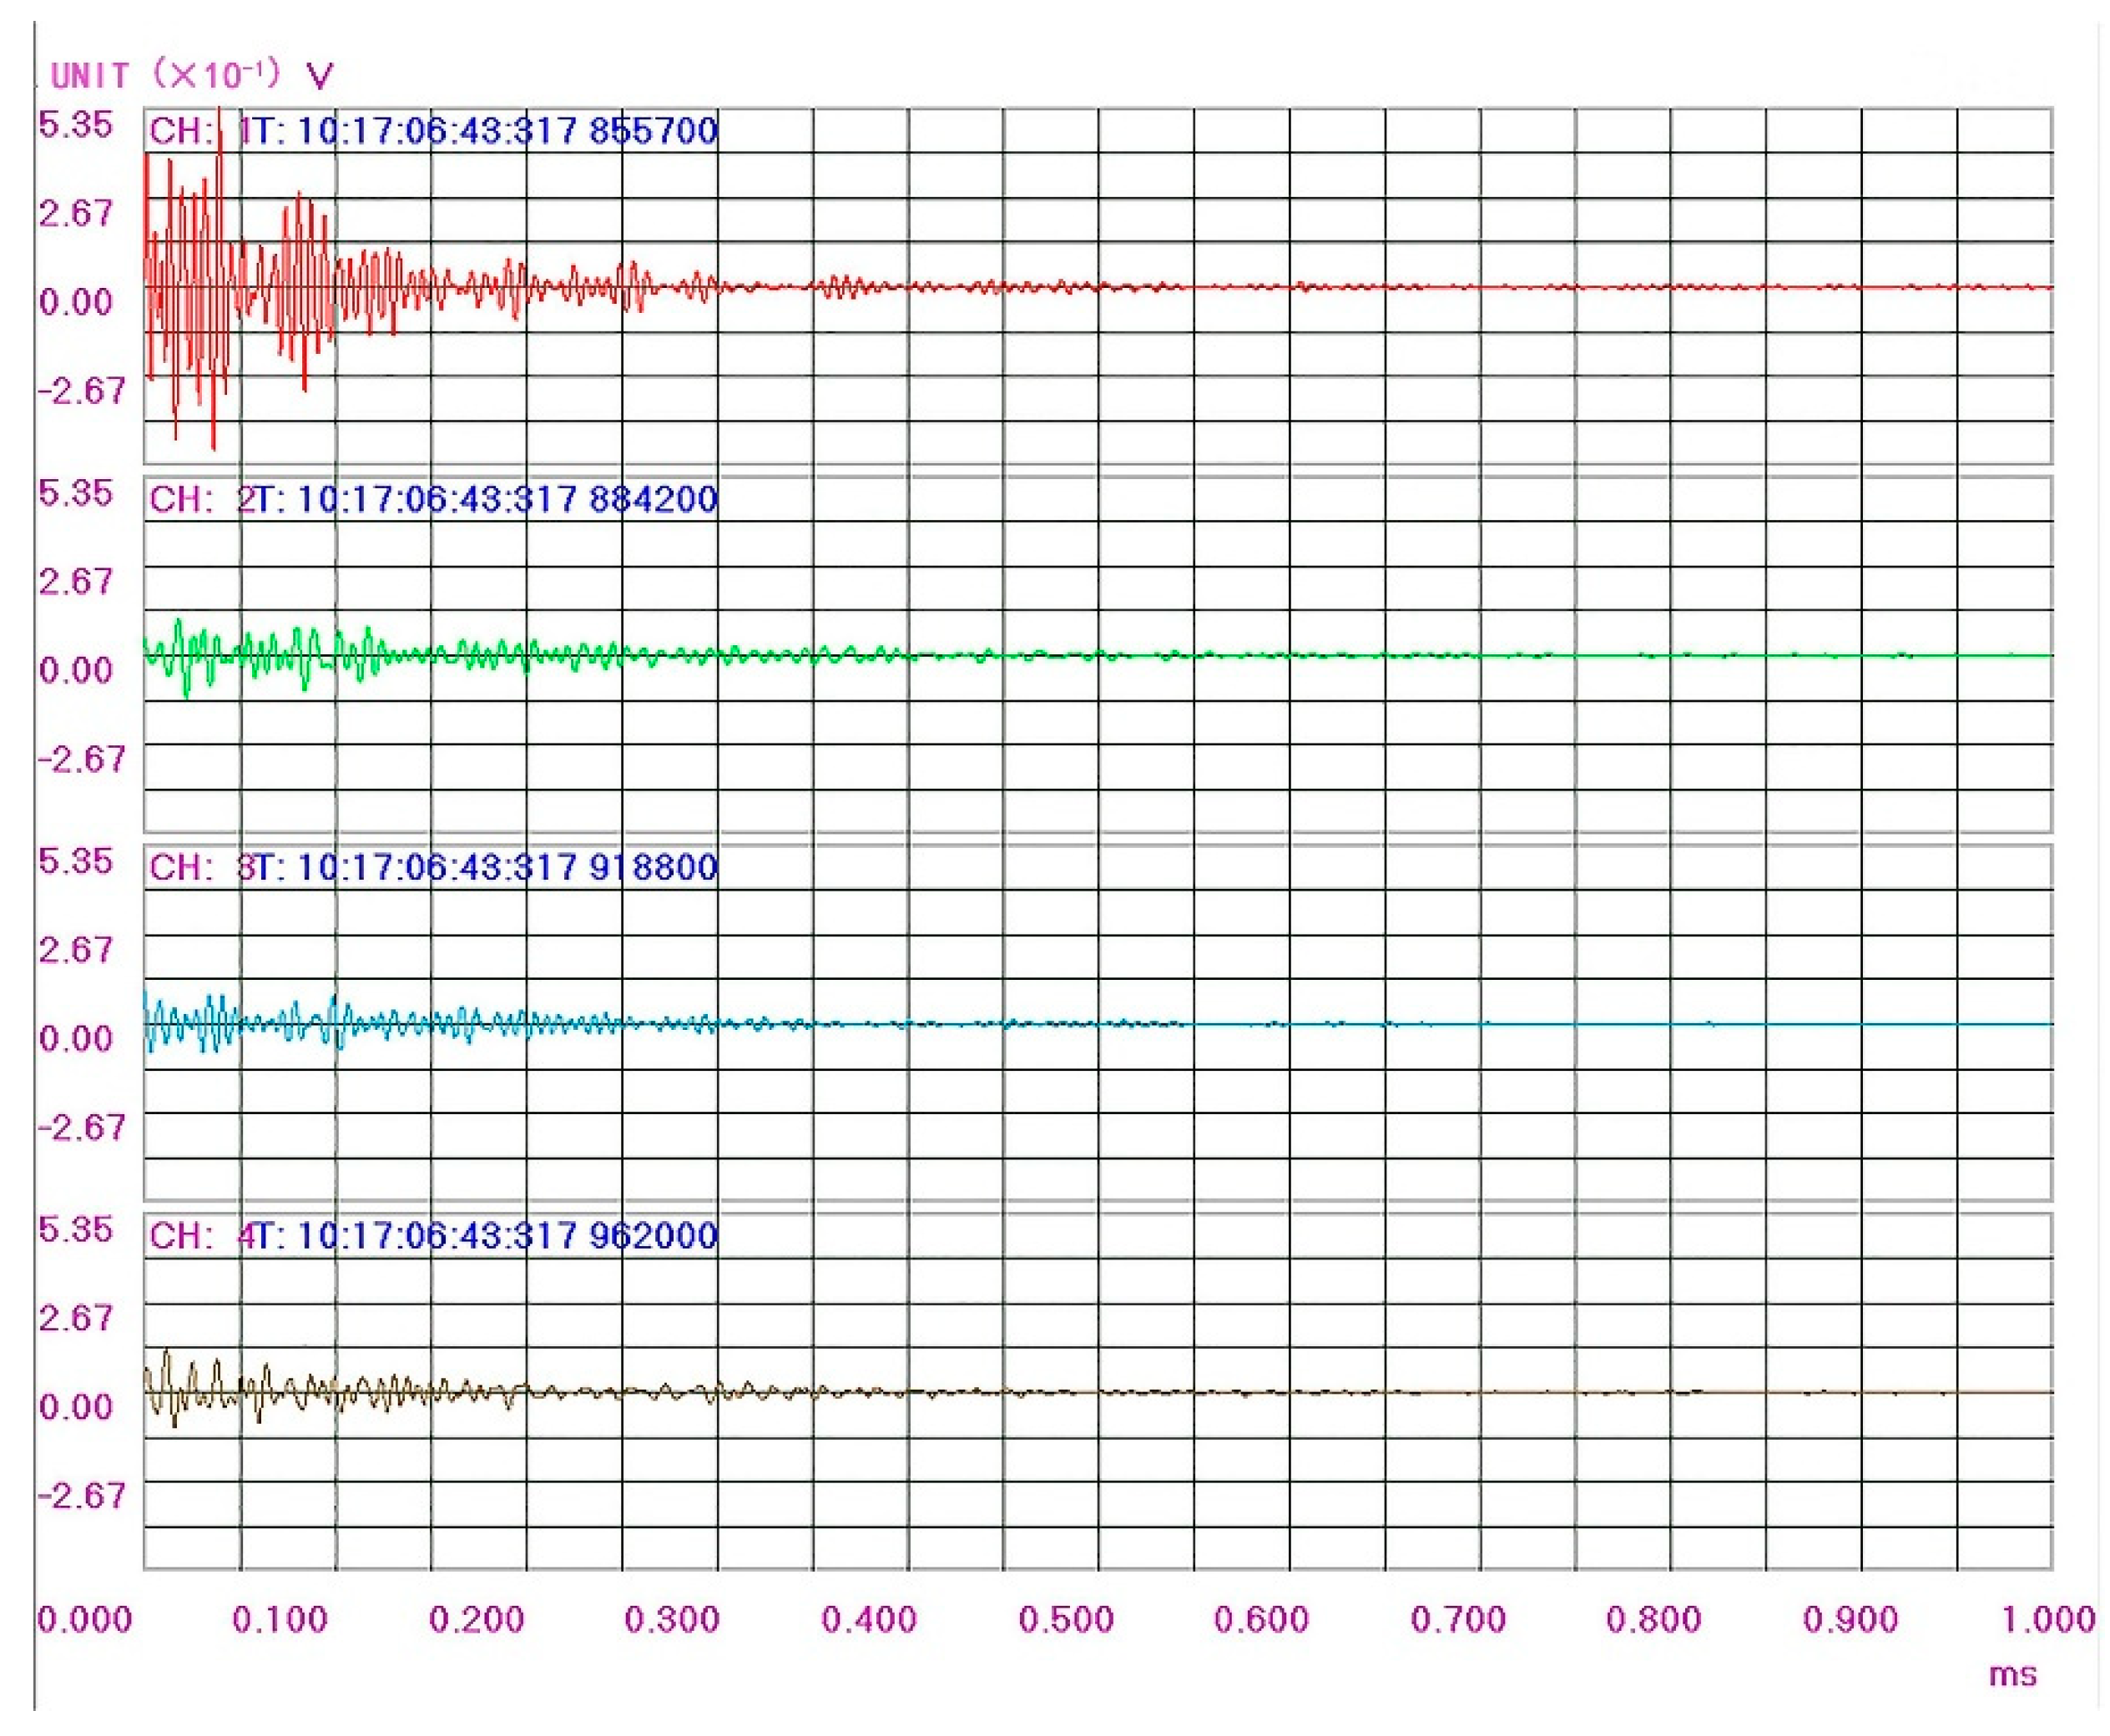This screenshot has height=1736, width=2110.
Task: Click the green channel 2 waveform
Action: click(x=300, y=654)
